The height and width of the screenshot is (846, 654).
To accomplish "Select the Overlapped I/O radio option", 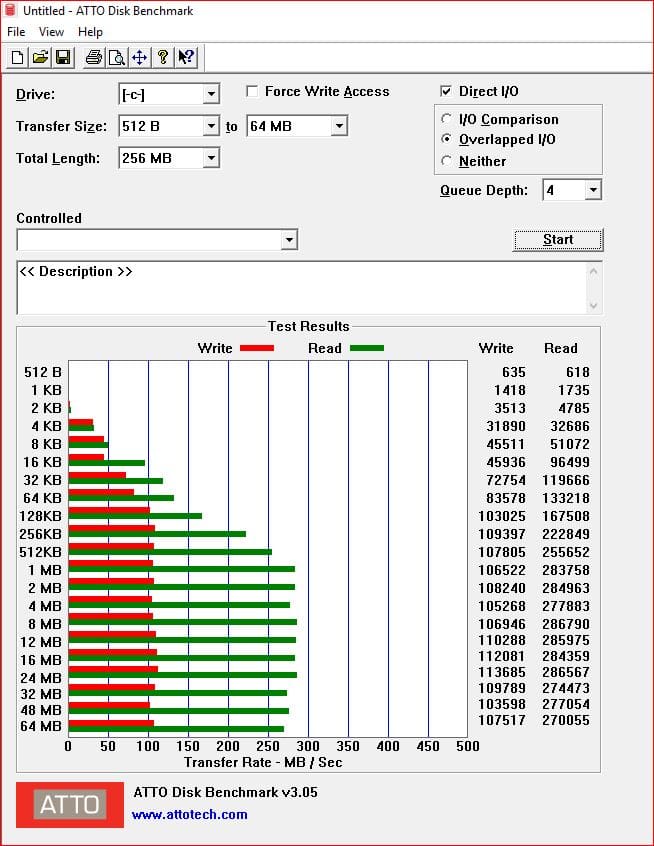I will coord(446,139).
